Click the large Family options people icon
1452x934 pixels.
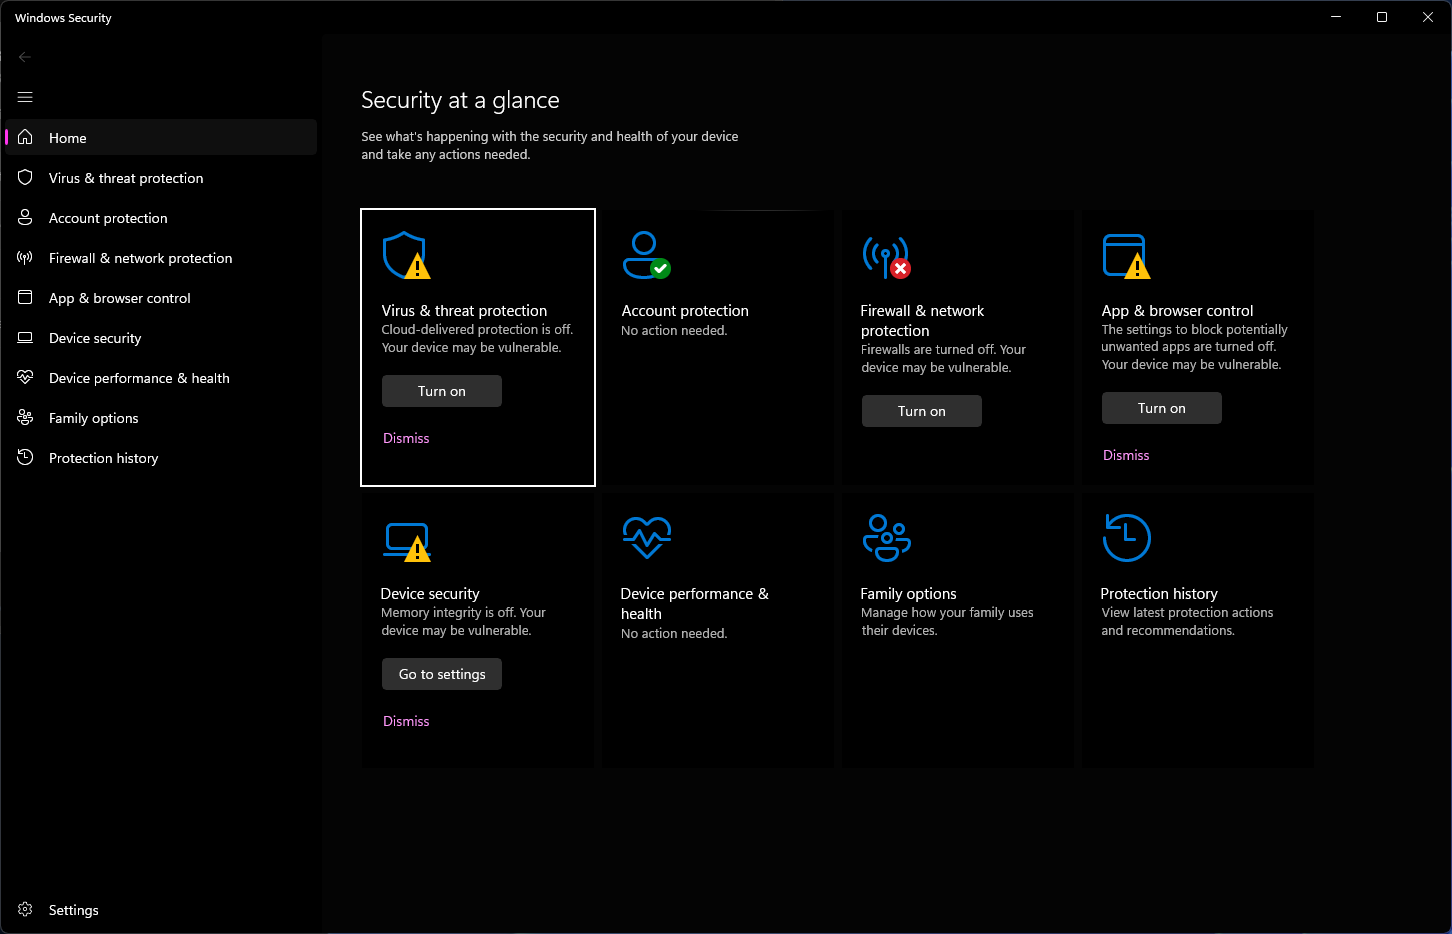coord(886,538)
